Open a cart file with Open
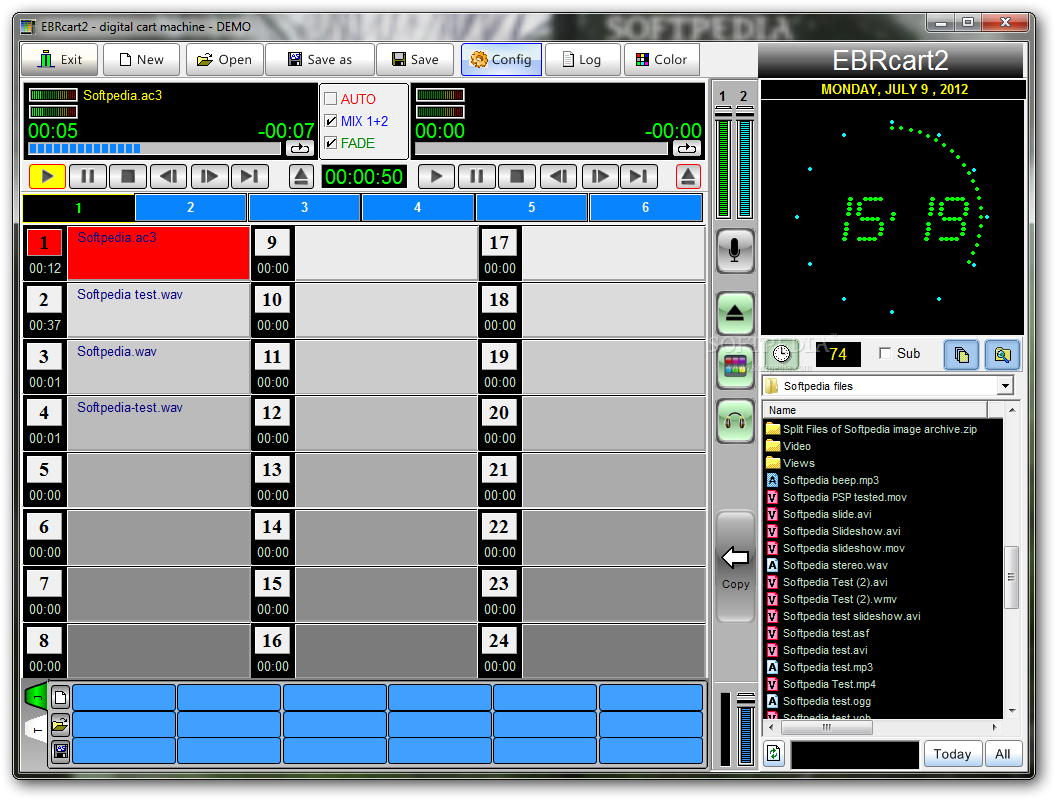 (224, 59)
